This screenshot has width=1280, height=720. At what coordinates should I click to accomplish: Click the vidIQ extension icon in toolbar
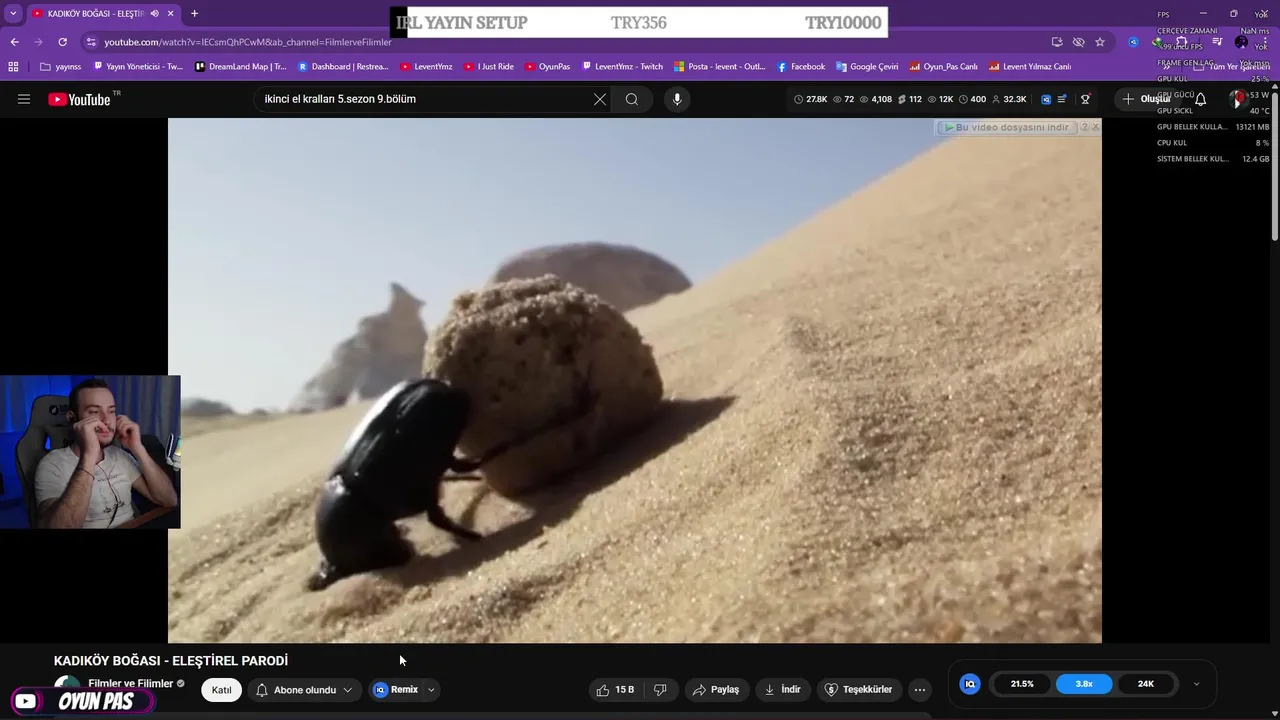1133,42
